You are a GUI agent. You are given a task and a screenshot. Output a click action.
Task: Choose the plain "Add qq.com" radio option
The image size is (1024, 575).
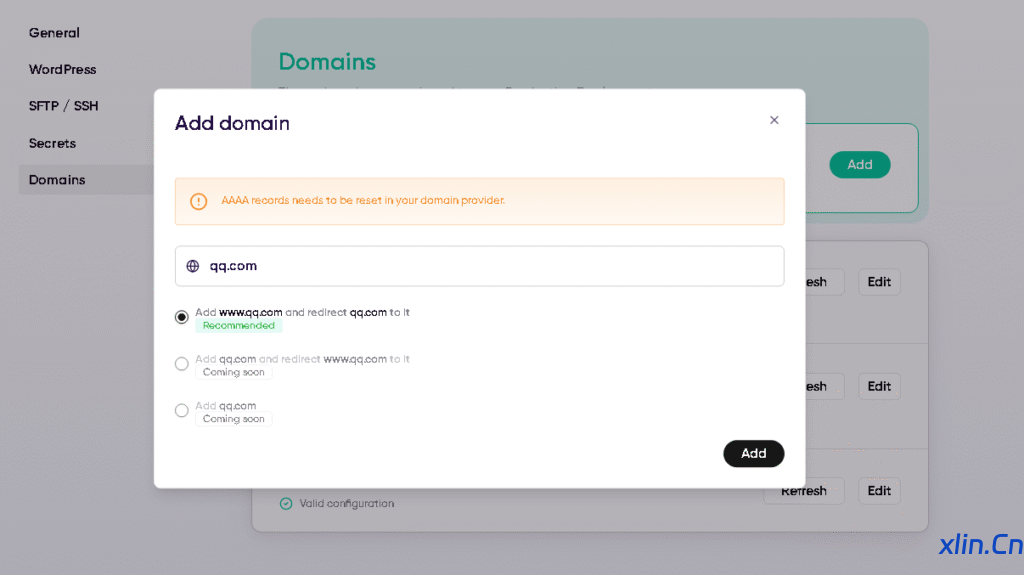pos(182,410)
